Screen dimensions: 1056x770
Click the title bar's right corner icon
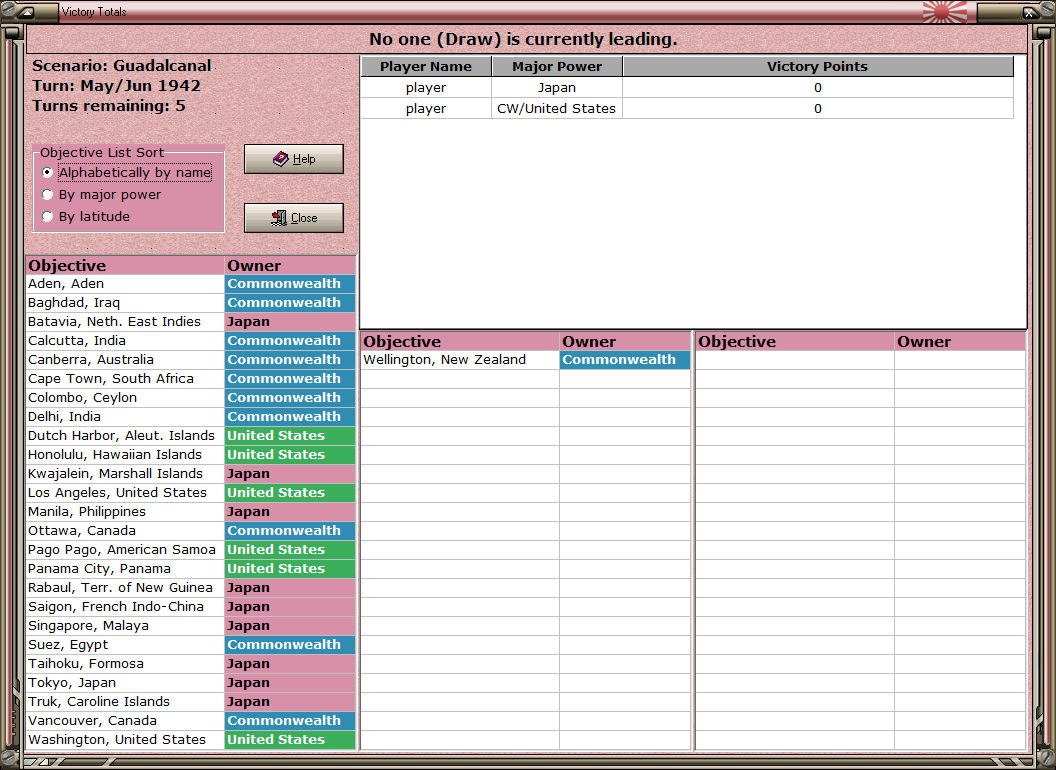coord(1030,11)
